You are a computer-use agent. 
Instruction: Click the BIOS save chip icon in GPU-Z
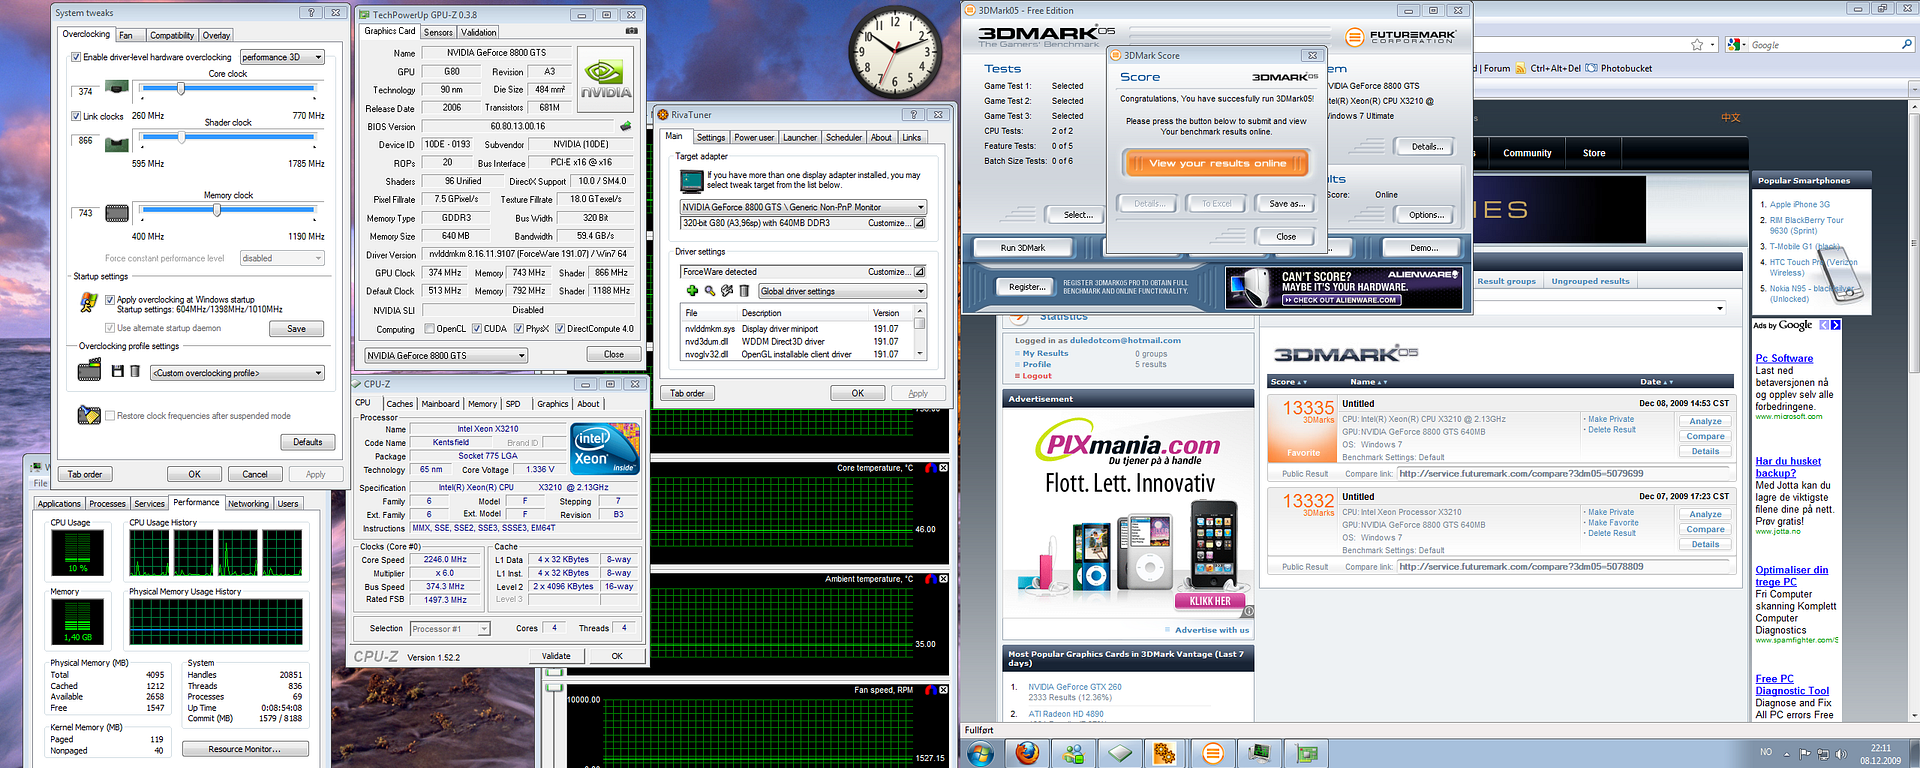[x=625, y=126]
